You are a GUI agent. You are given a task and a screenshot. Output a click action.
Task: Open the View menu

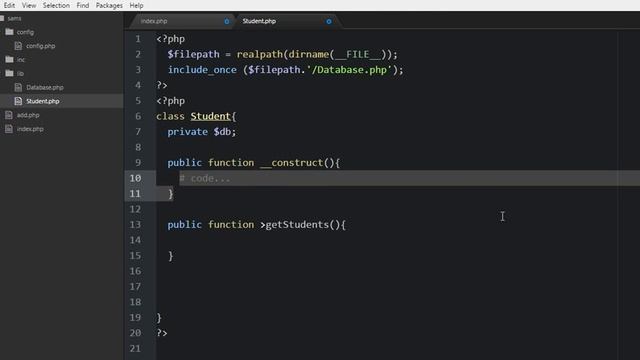coord(29,5)
